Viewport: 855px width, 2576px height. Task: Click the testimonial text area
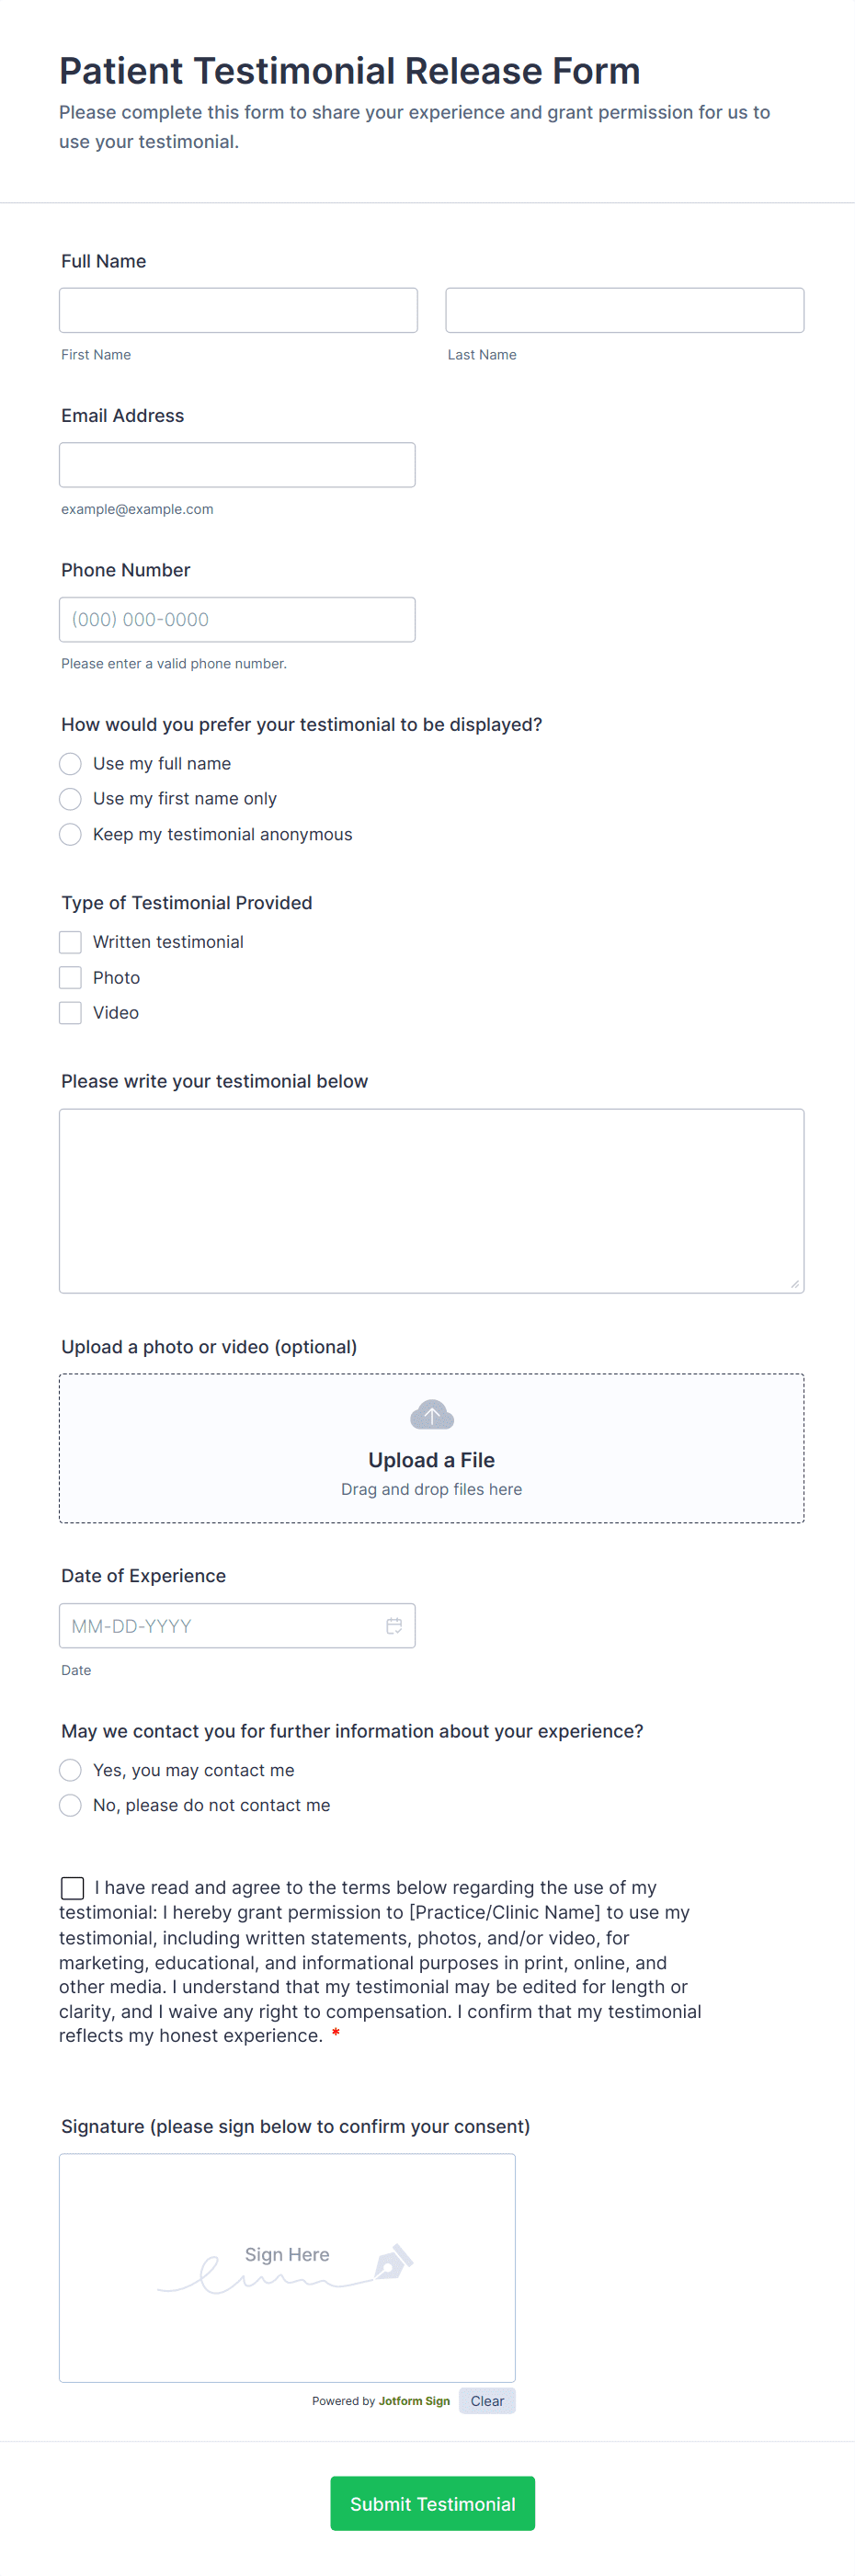point(431,1200)
